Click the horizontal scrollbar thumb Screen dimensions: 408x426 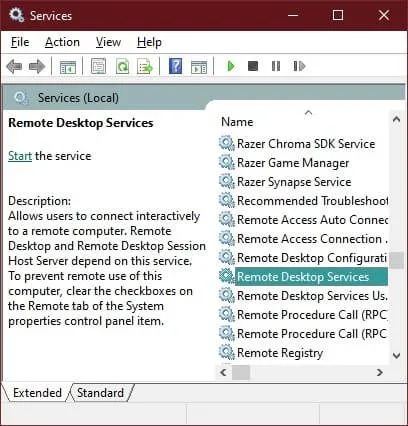(x=241, y=372)
